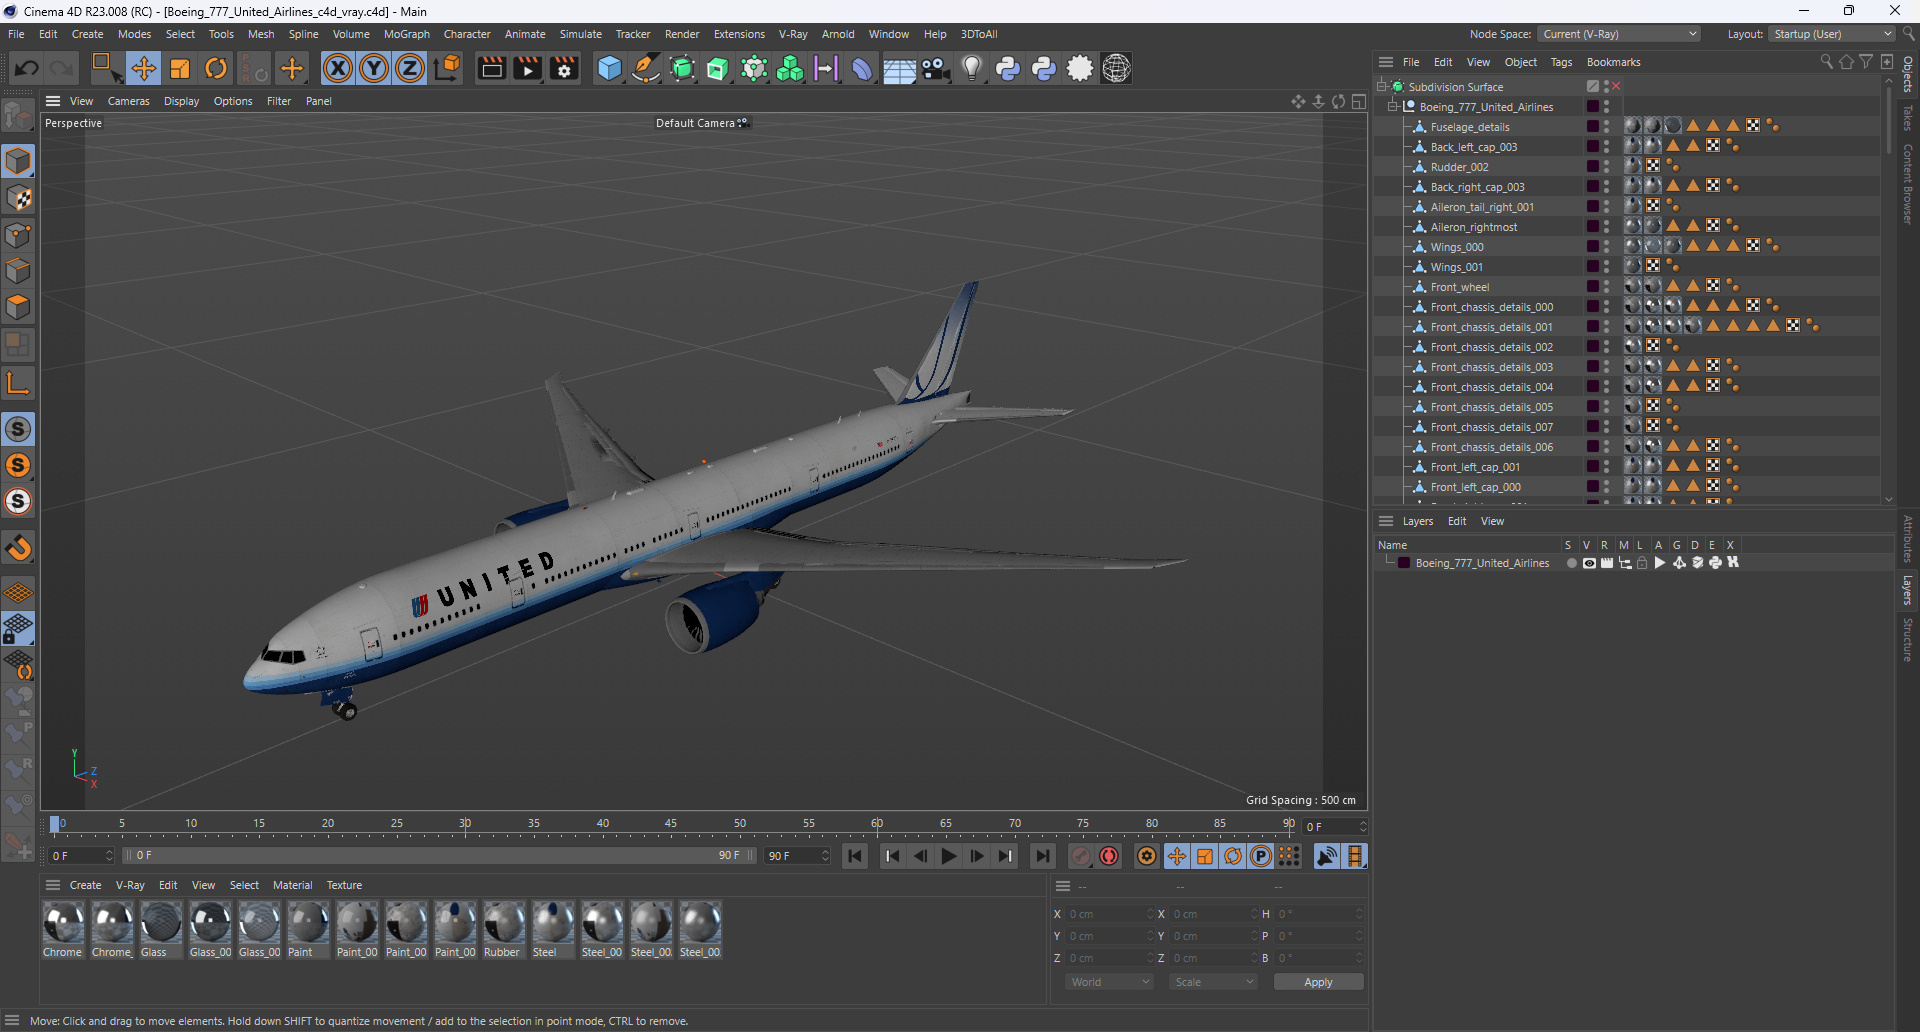Click the X position input field
Viewport: 1920px width, 1032px height.
click(1108, 914)
